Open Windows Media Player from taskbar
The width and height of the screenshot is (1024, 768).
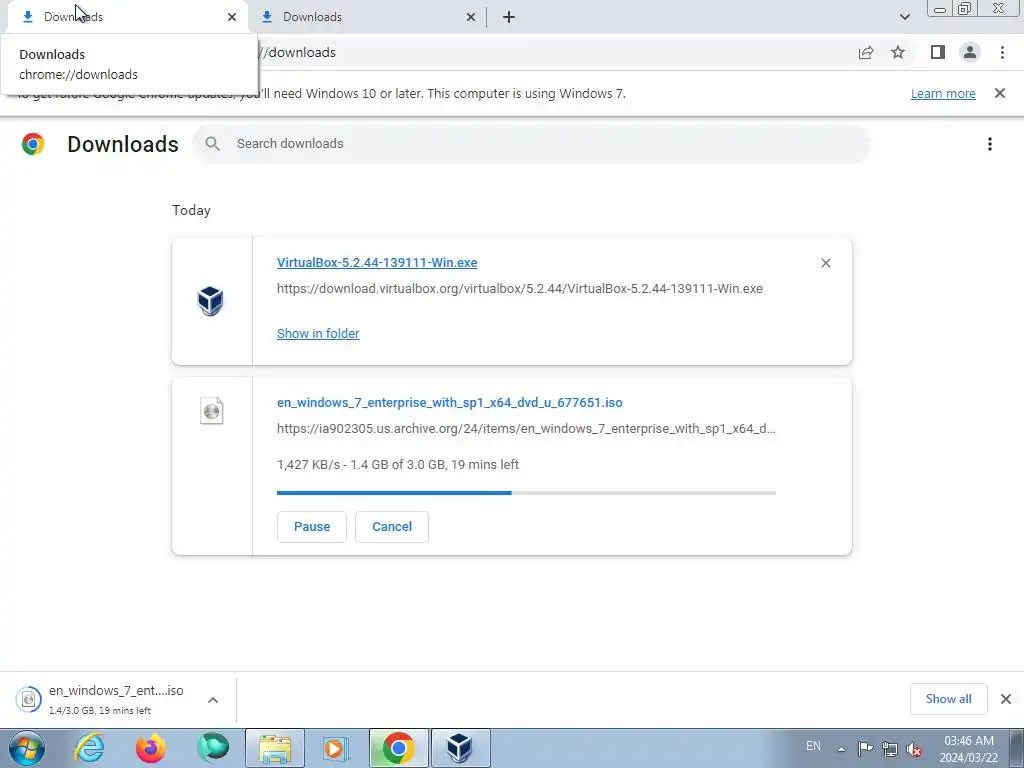[336, 748]
